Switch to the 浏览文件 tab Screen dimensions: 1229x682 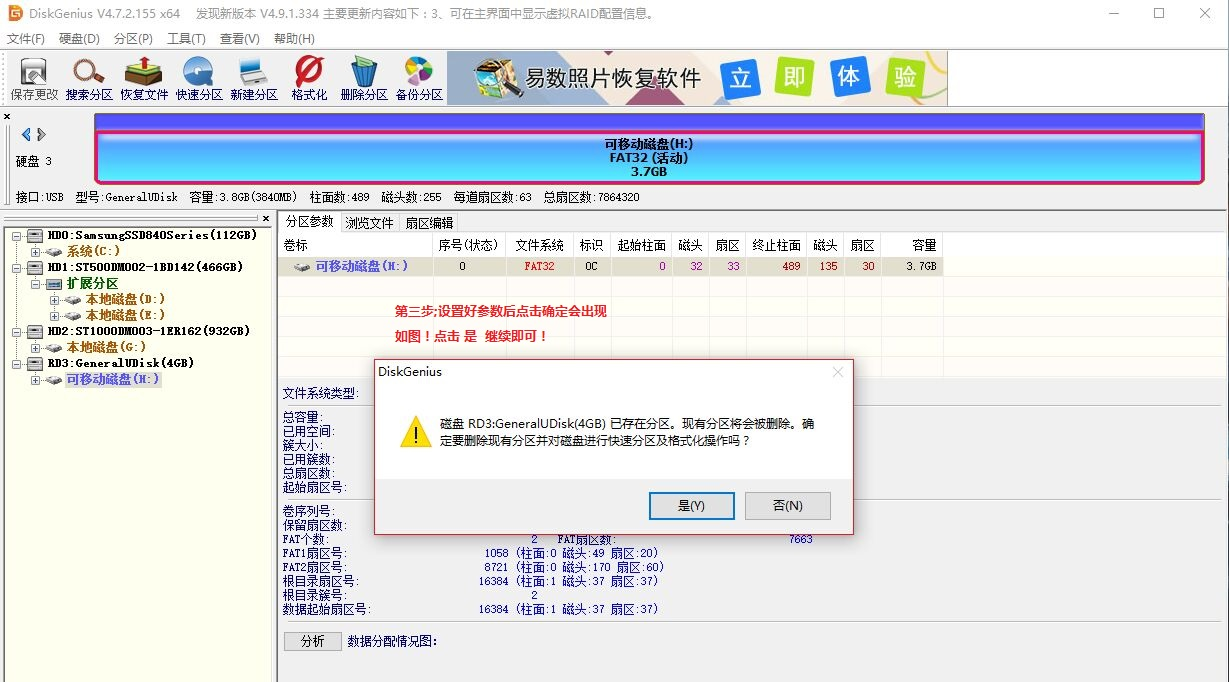369,223
